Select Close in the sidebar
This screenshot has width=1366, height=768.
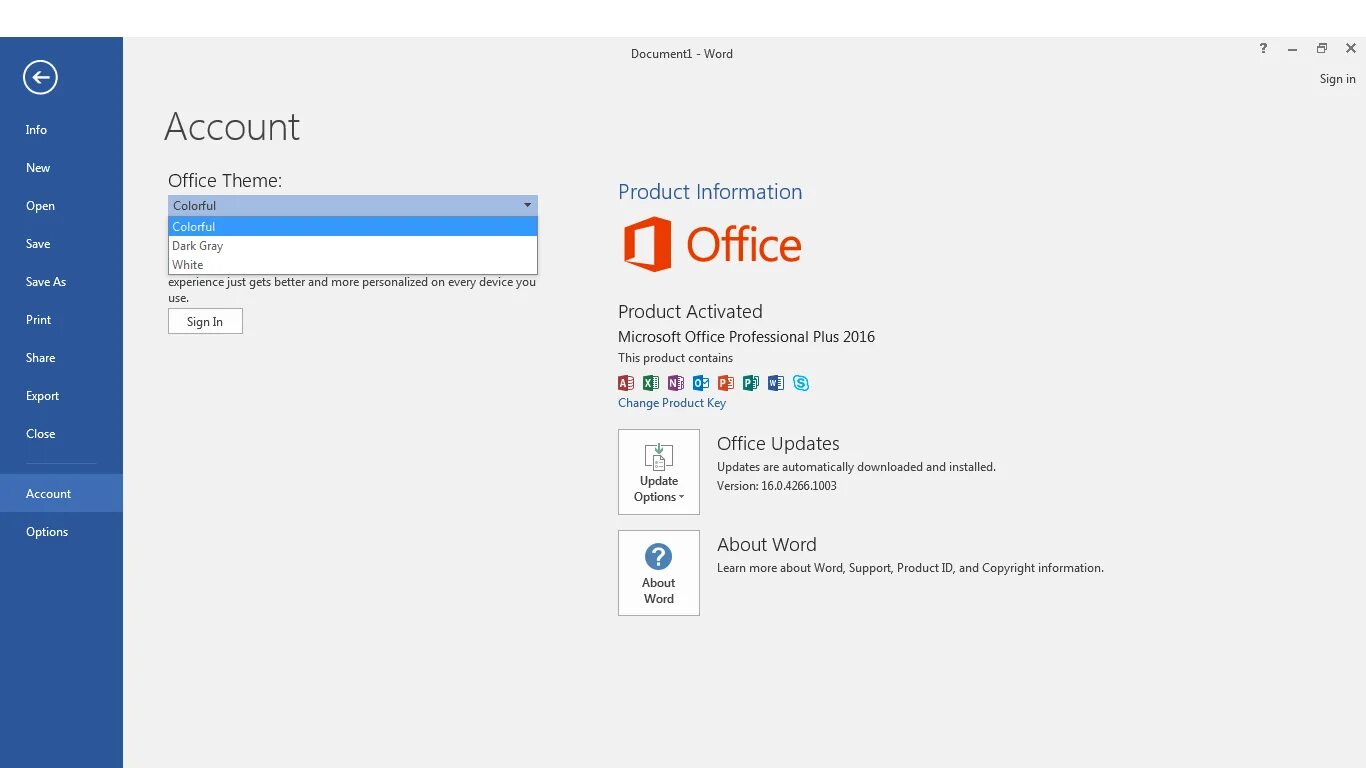61,434
